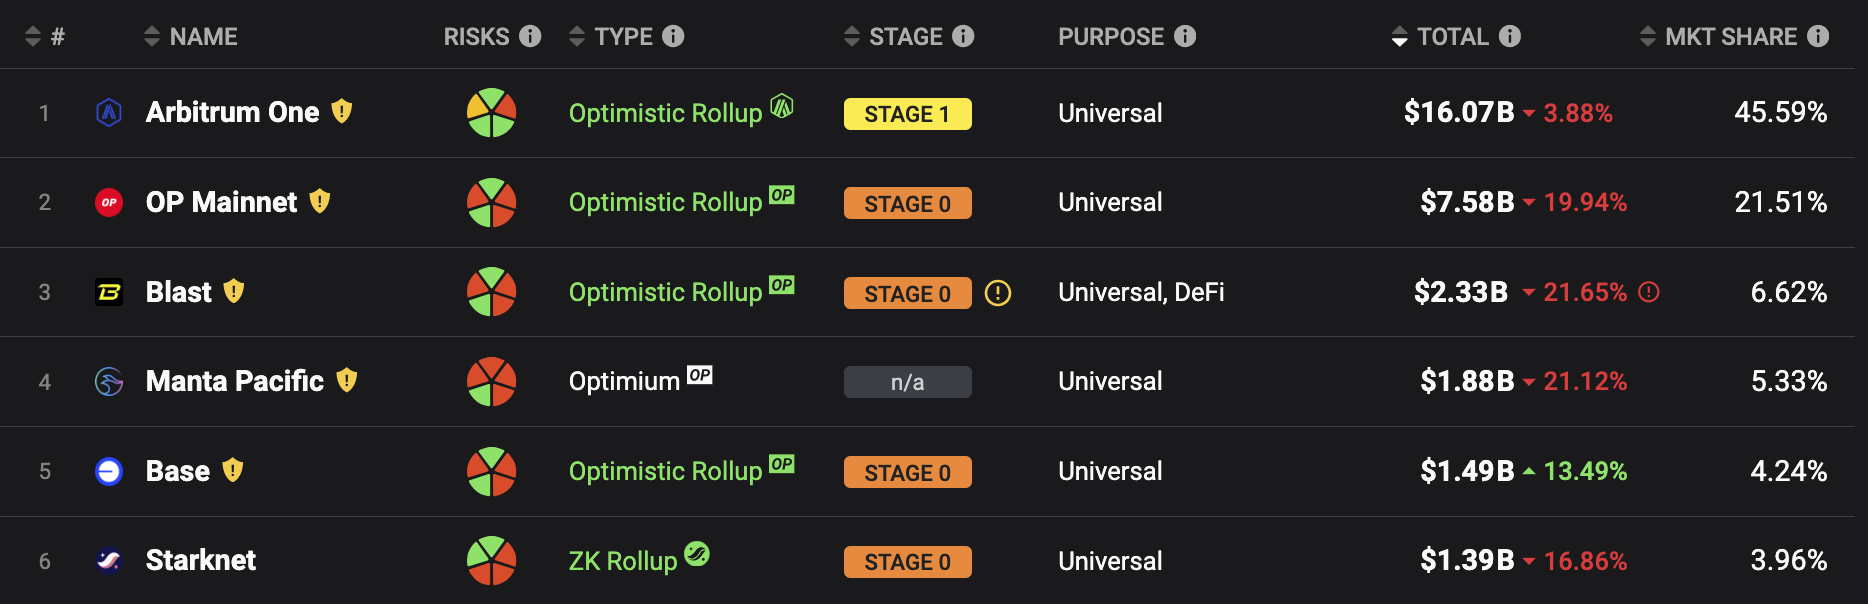Open the Starknet project page
The width and height of the screenshot is (1868, 604).
pos(201,560)
